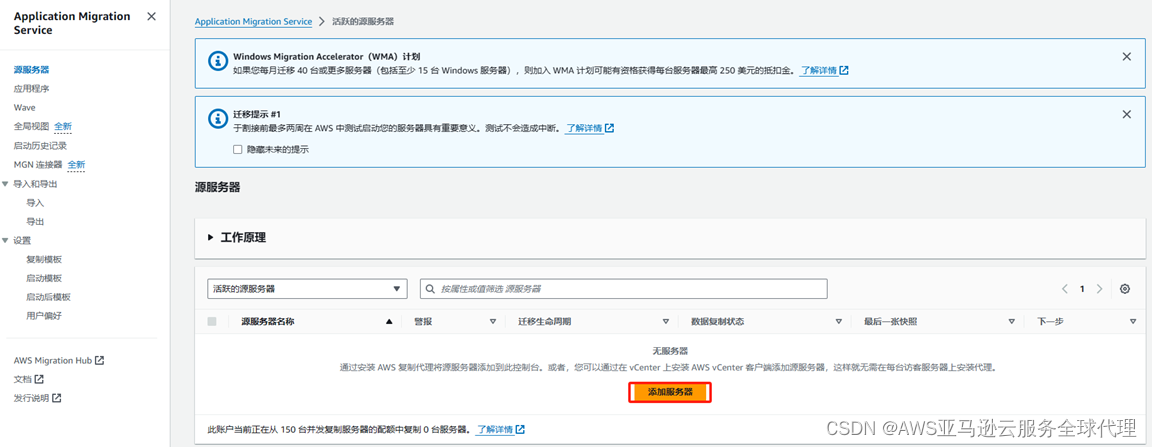Open 源服务器 in the sidebar
1152x447 pixels.
point(32,70)
